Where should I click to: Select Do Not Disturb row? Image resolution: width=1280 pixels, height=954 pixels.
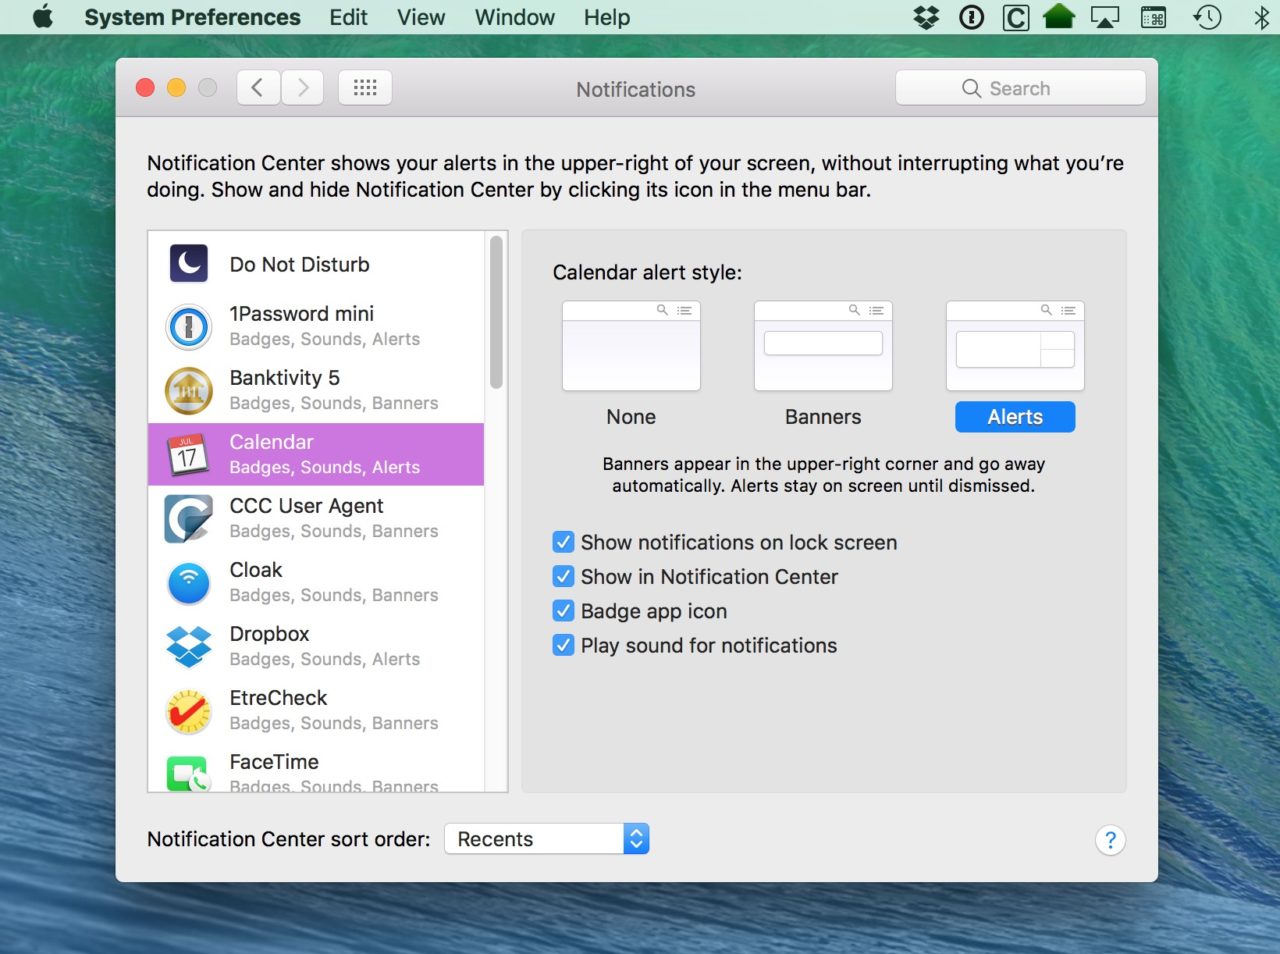point(316,264)
